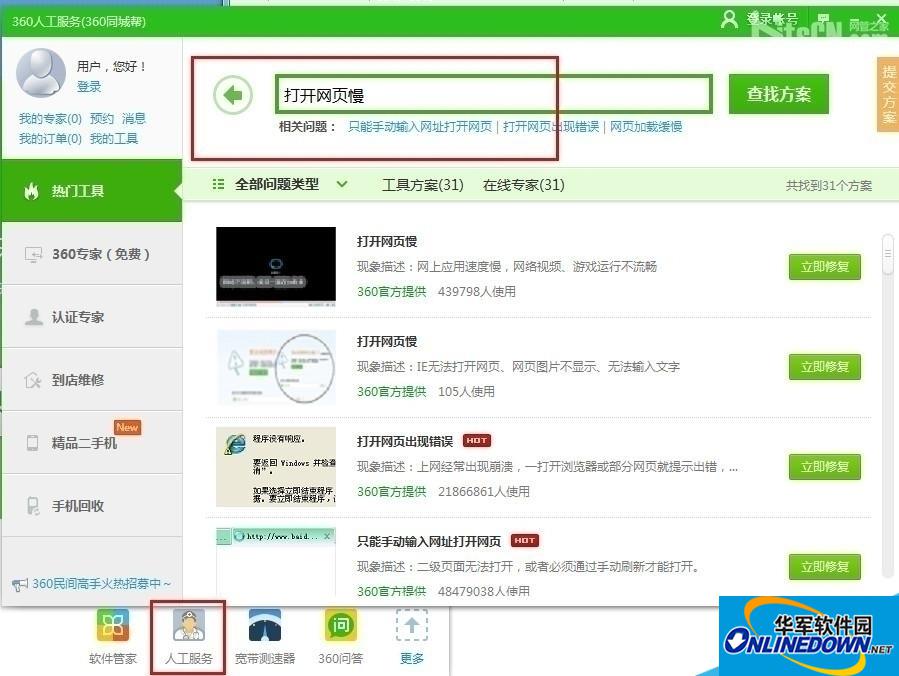Select 热门工具 in the left sidebar
Viewport: 899px width, 676px height.
pos(92,191)
